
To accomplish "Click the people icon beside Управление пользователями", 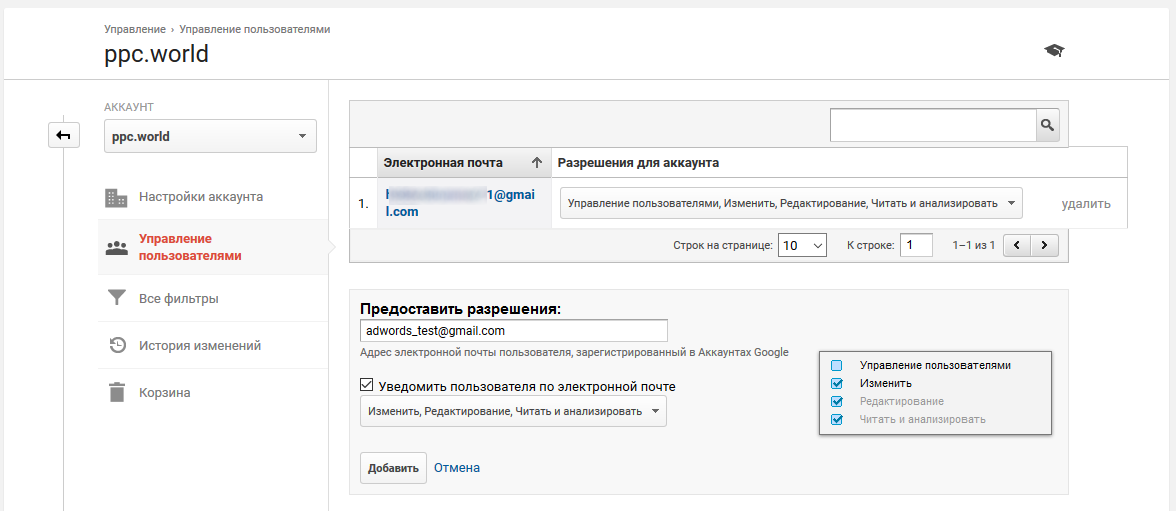I will pyautogui.click(x=116, y=248).
